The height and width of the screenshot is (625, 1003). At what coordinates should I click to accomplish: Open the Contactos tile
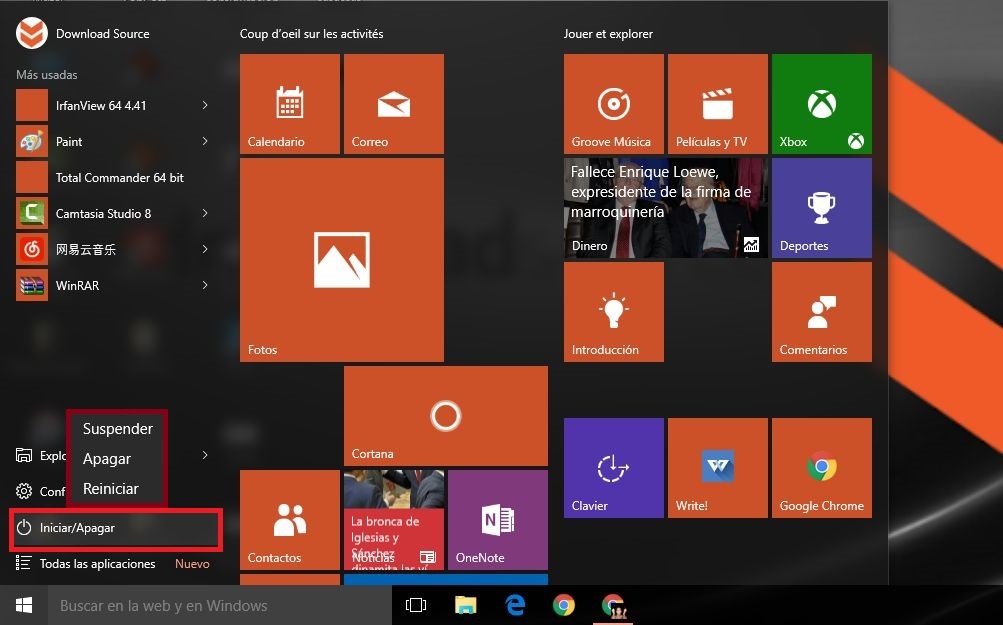(290, 519)
